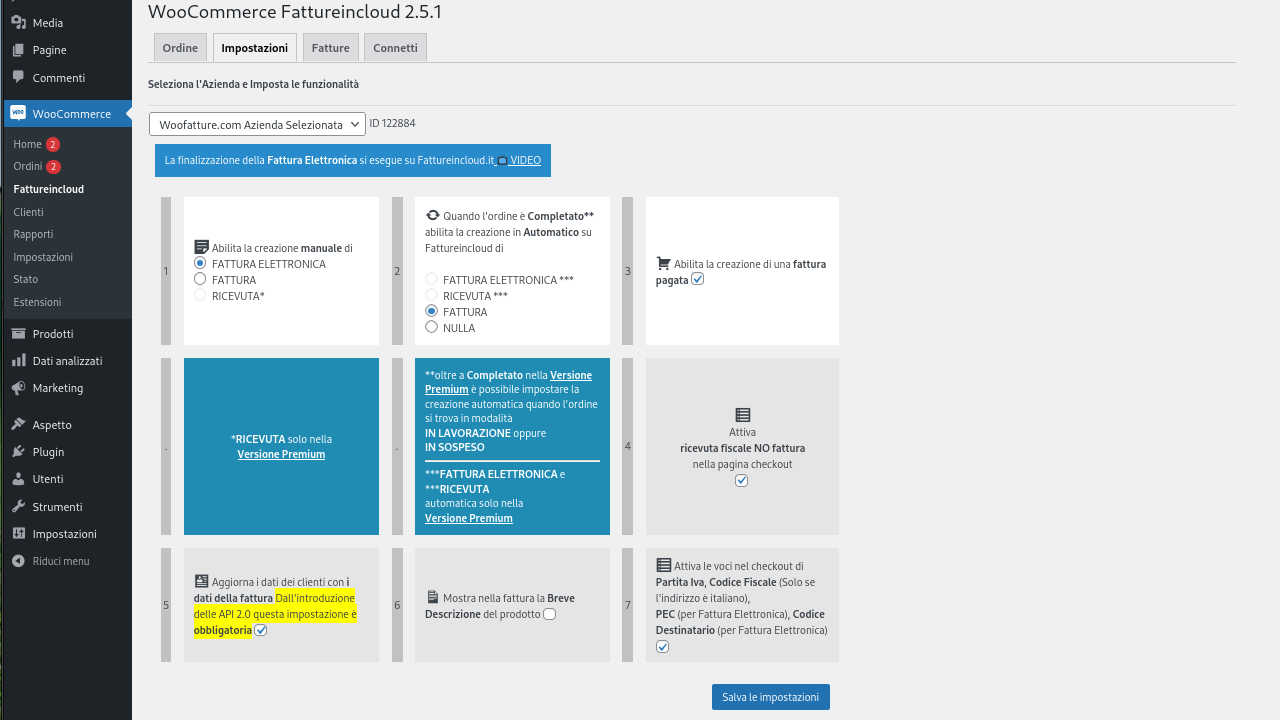Click the ID 122884 text
The image size is (1280, 720).
pyautogui.click(x=392, y=123)
